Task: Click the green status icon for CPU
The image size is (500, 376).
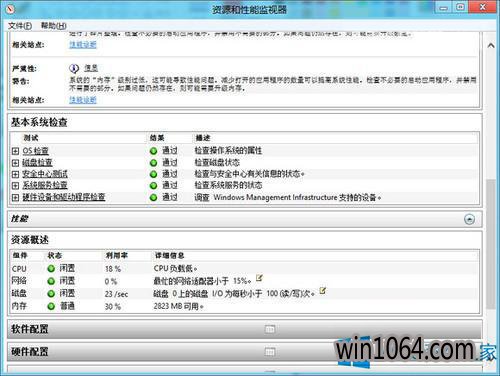Action: click(51, 269)
